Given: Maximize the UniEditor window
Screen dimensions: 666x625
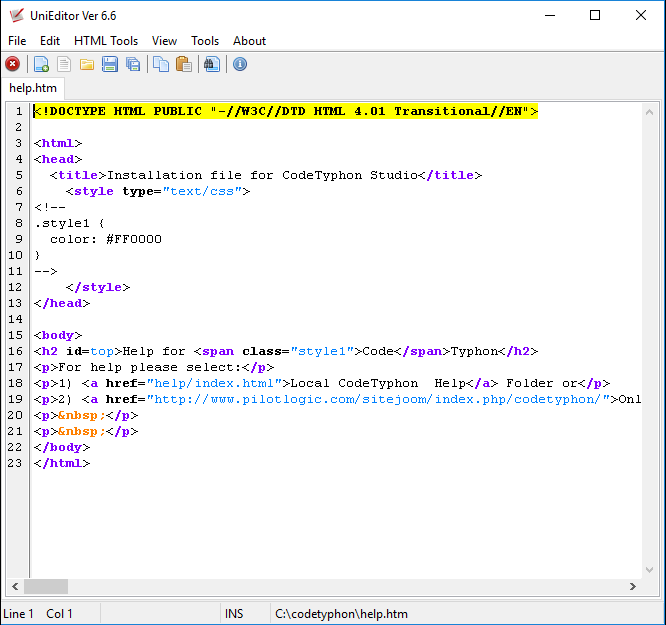Looking at the screenshot, I should (595, 15).
